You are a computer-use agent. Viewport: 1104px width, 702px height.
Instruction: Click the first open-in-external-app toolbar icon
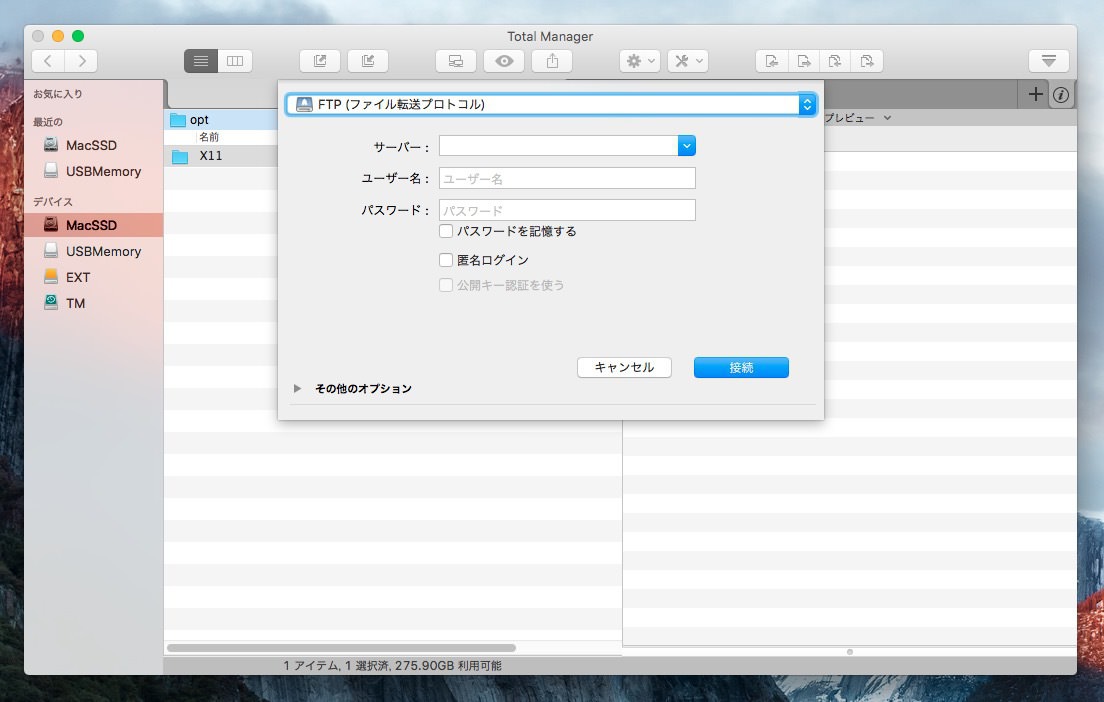coord(320,61)
